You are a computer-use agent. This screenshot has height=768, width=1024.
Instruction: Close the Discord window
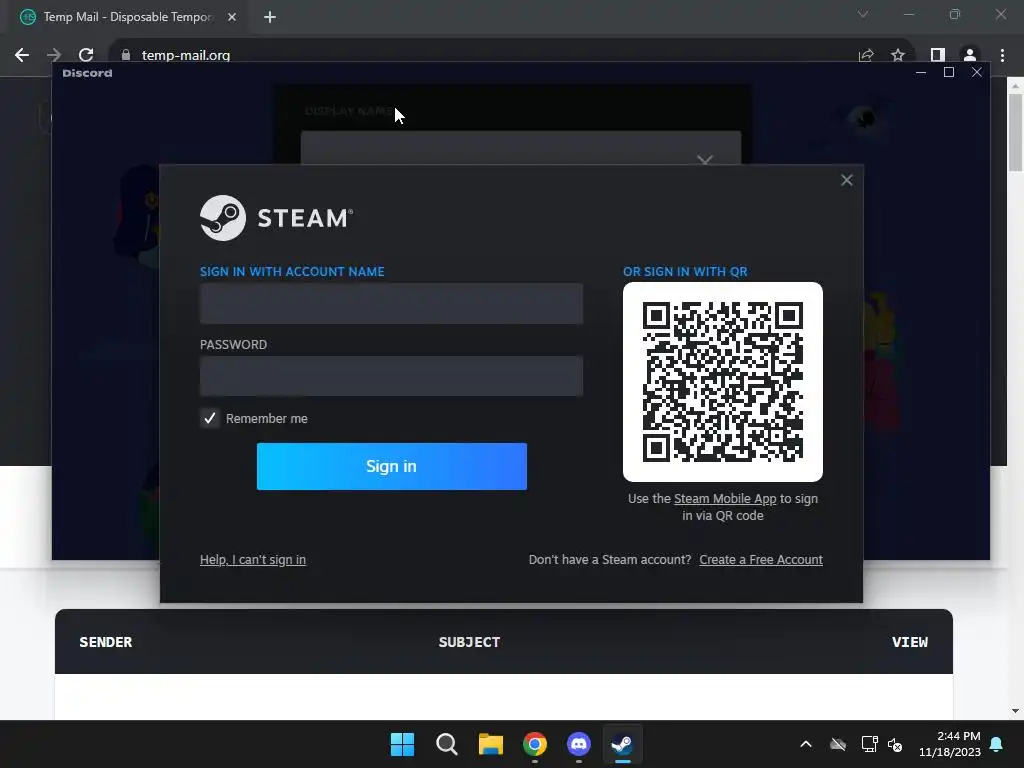977,72
